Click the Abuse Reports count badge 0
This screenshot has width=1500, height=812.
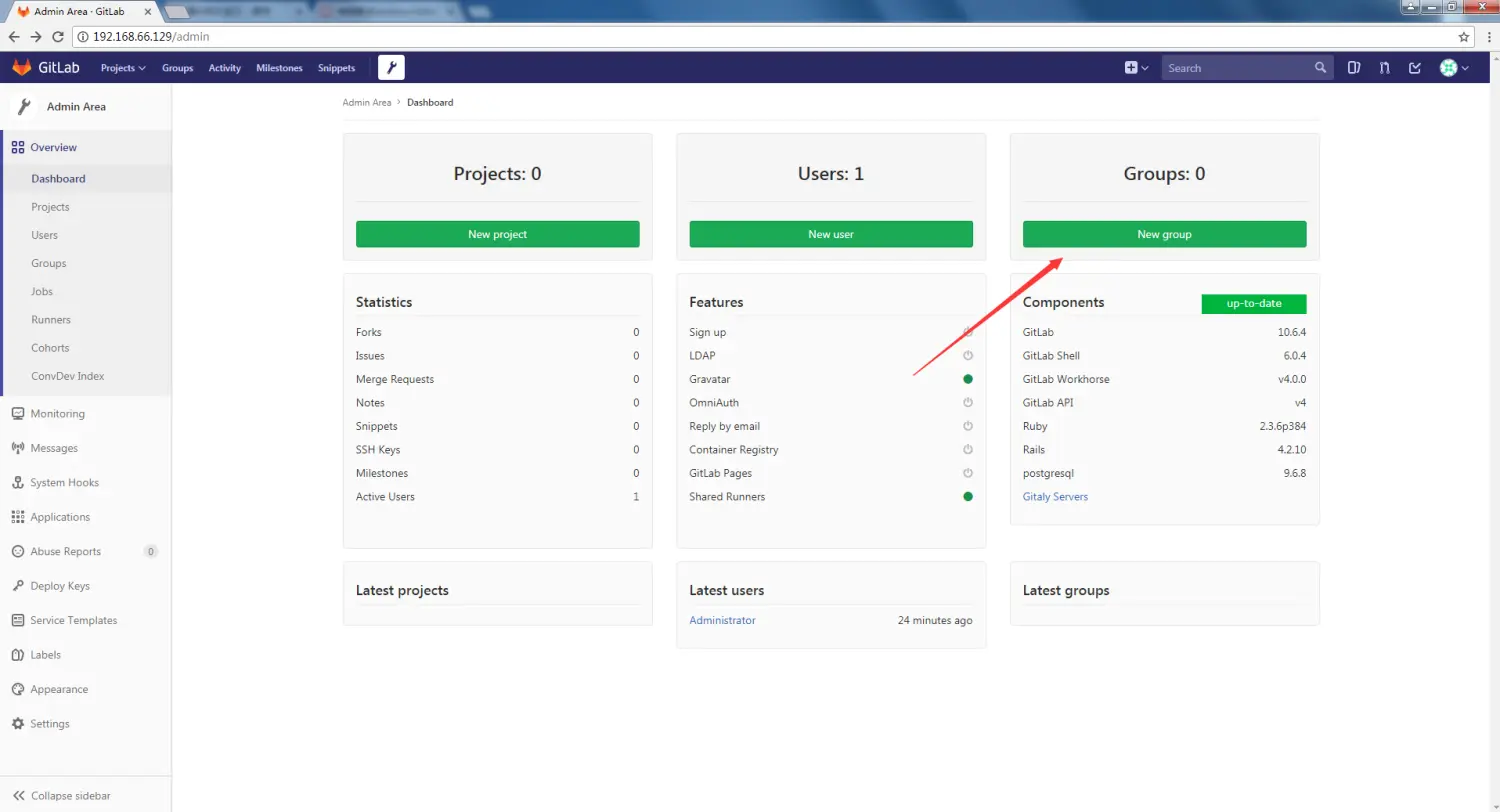(151, 552)
